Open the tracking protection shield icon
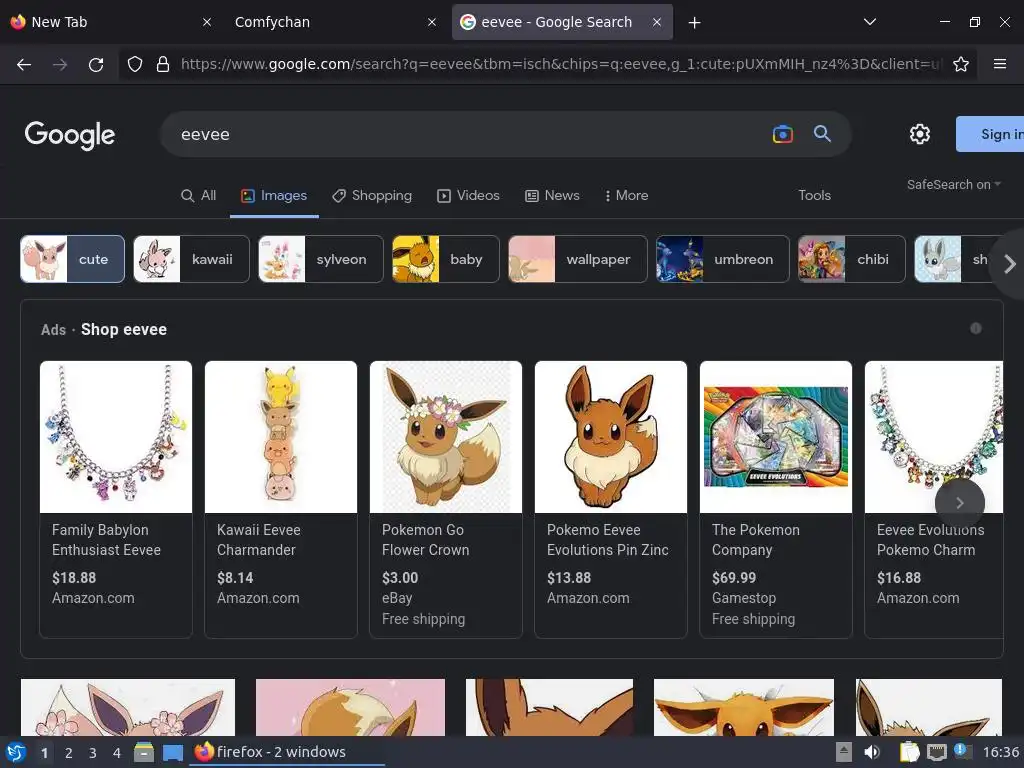 coord(135,64)
